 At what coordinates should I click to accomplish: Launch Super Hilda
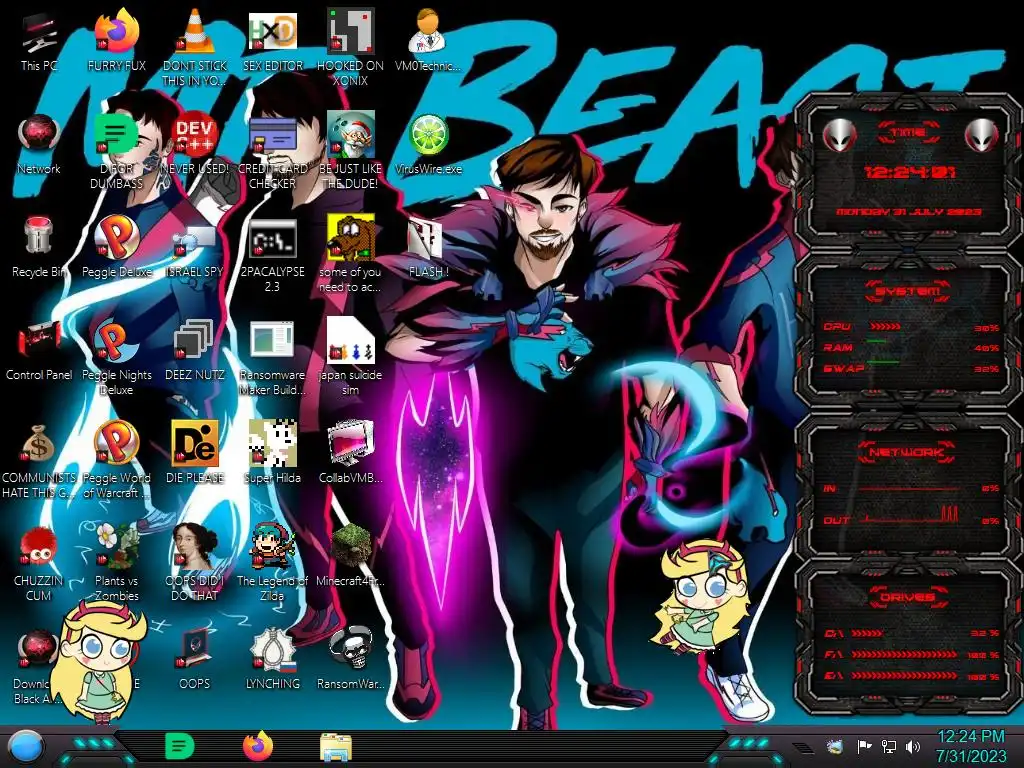point(272,452)
